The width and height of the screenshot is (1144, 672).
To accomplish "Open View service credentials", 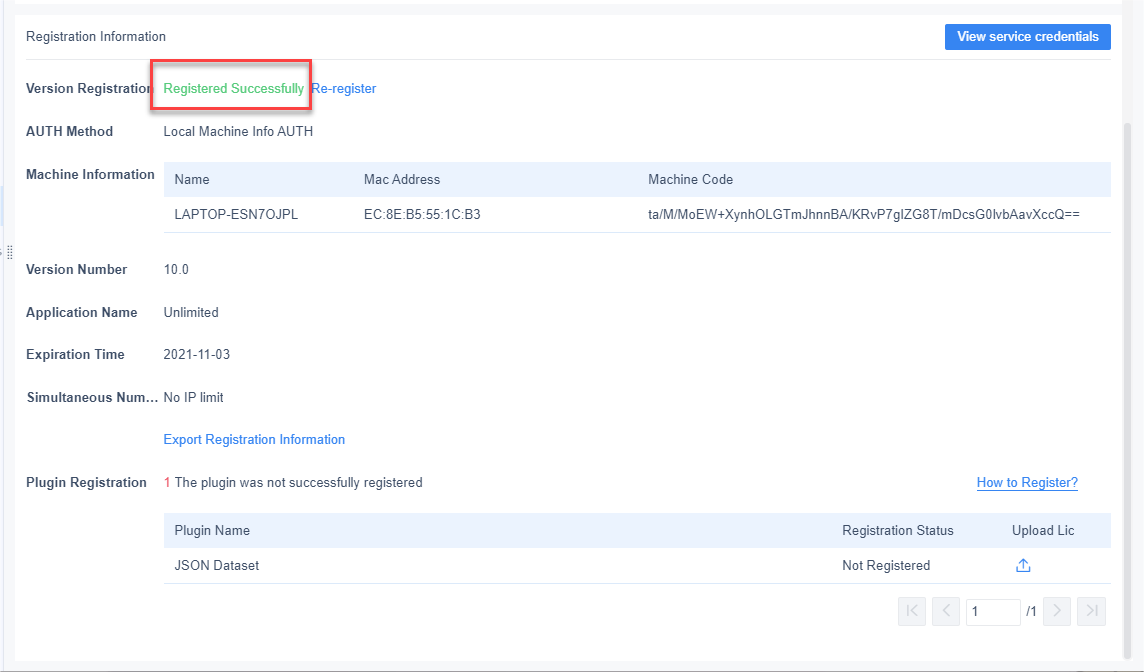I will click(1027, 36).
